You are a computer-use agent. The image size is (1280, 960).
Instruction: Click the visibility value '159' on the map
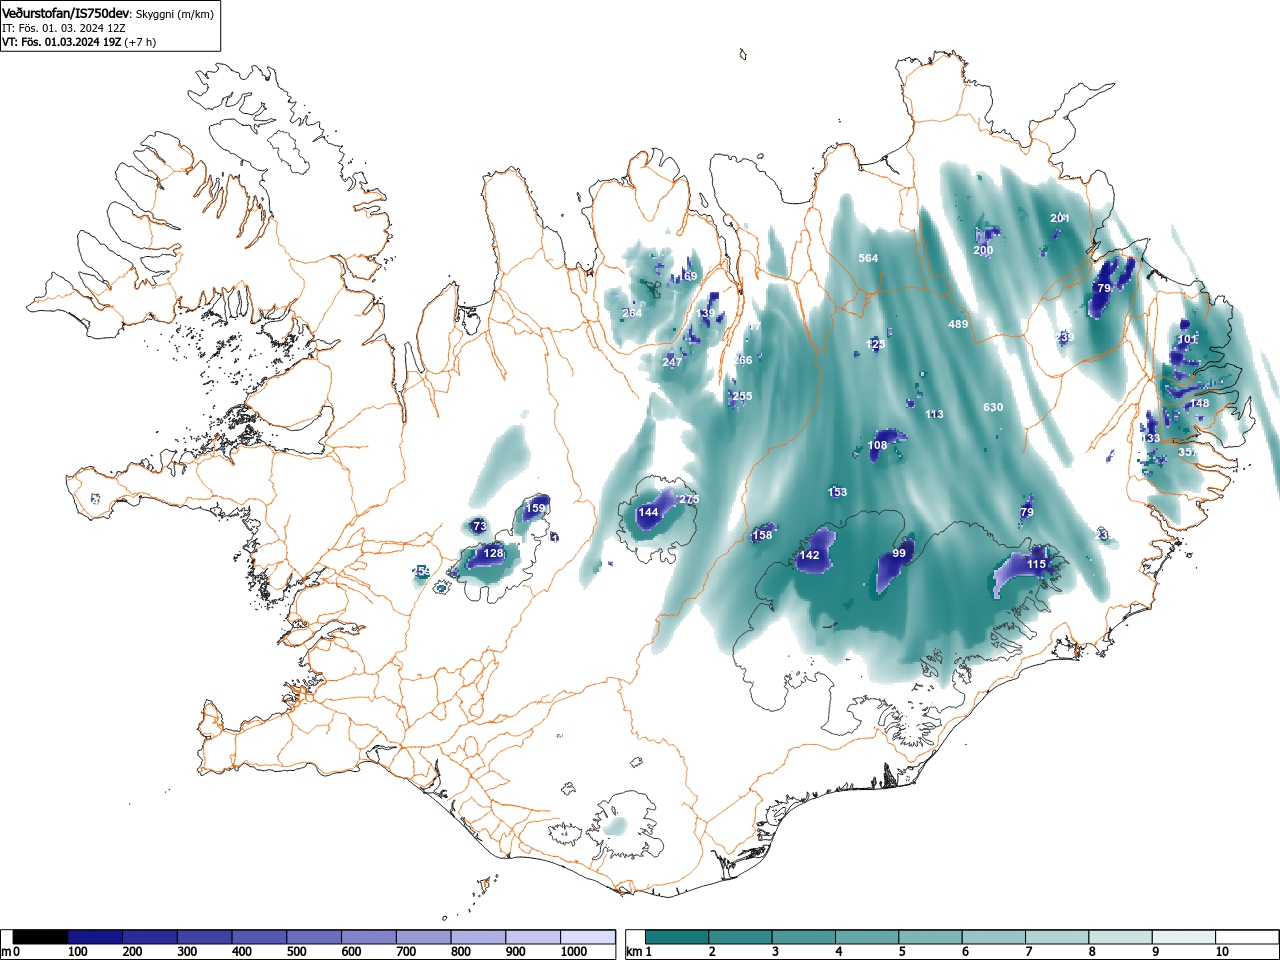(536, 508)
